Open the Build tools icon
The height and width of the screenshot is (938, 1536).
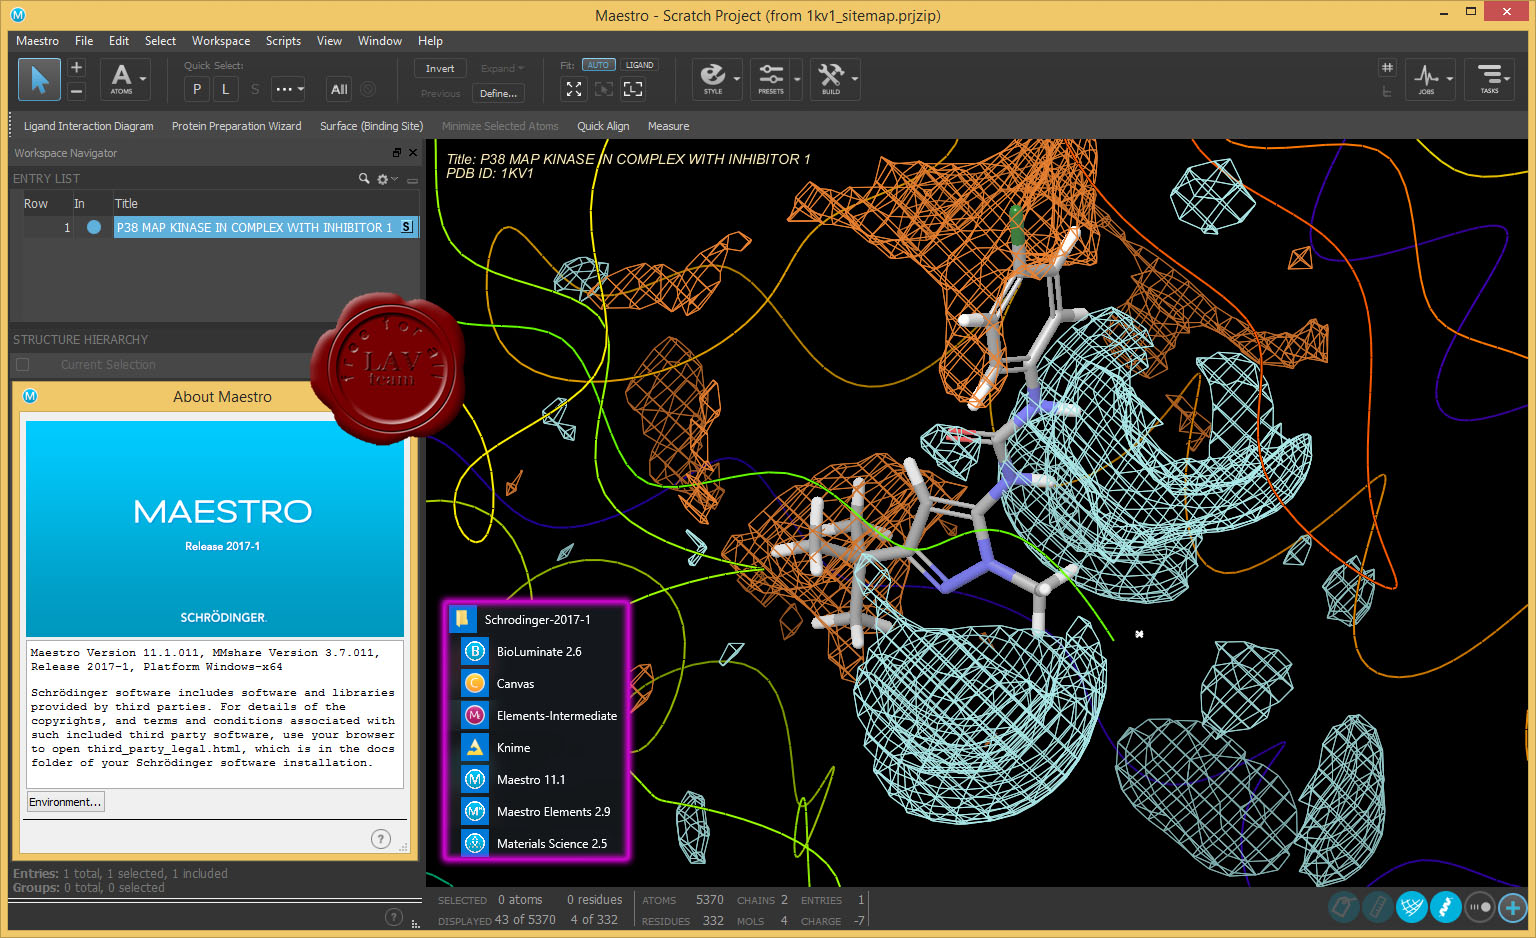point(831,78)
